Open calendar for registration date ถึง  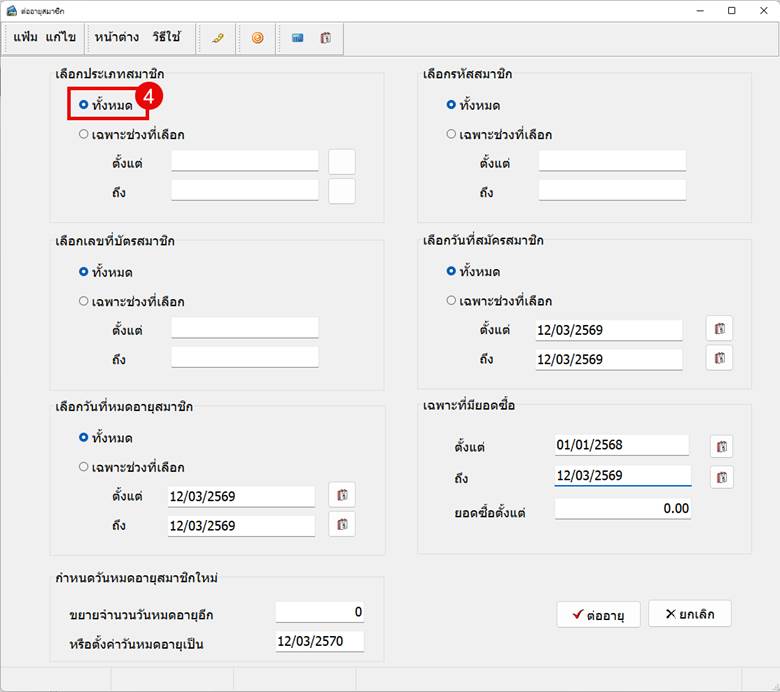(719, 358)
